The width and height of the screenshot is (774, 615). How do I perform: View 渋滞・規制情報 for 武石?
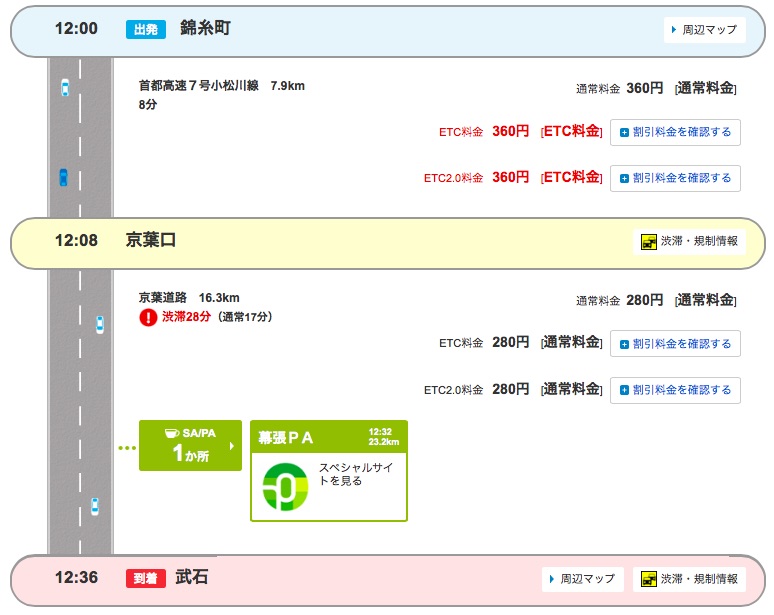click(689, 578)
